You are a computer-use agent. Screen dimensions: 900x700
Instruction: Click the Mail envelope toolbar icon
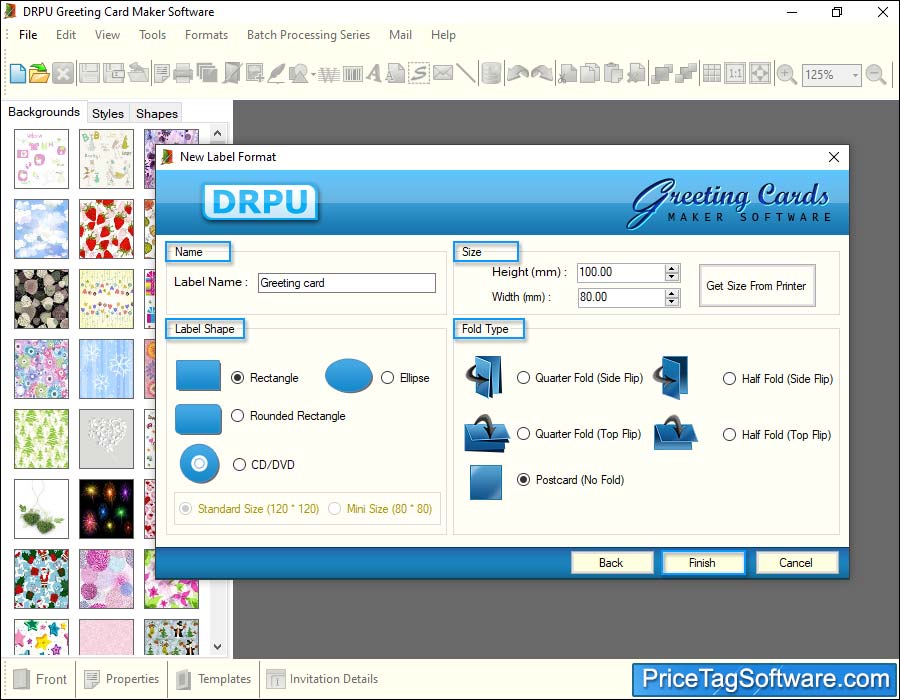coord(443,73)
